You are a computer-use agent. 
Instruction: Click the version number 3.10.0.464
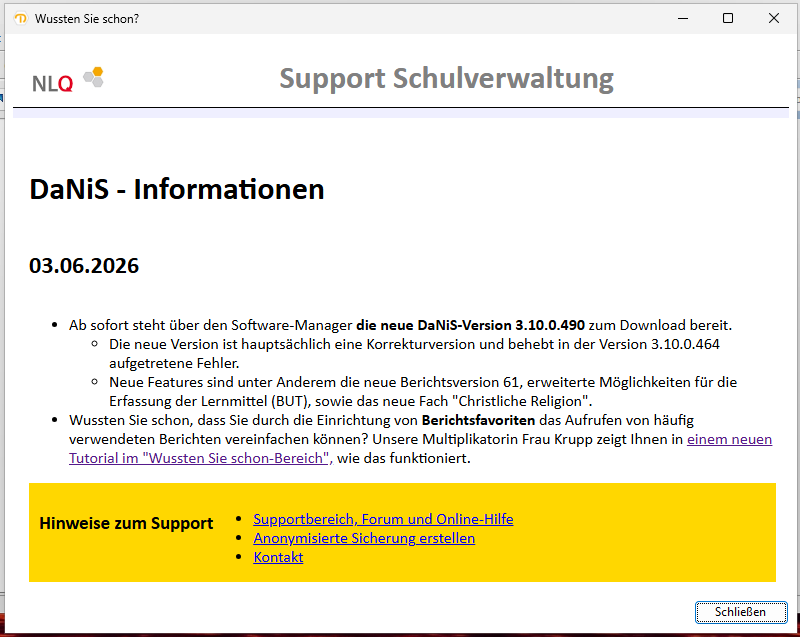tap(685, 344)
